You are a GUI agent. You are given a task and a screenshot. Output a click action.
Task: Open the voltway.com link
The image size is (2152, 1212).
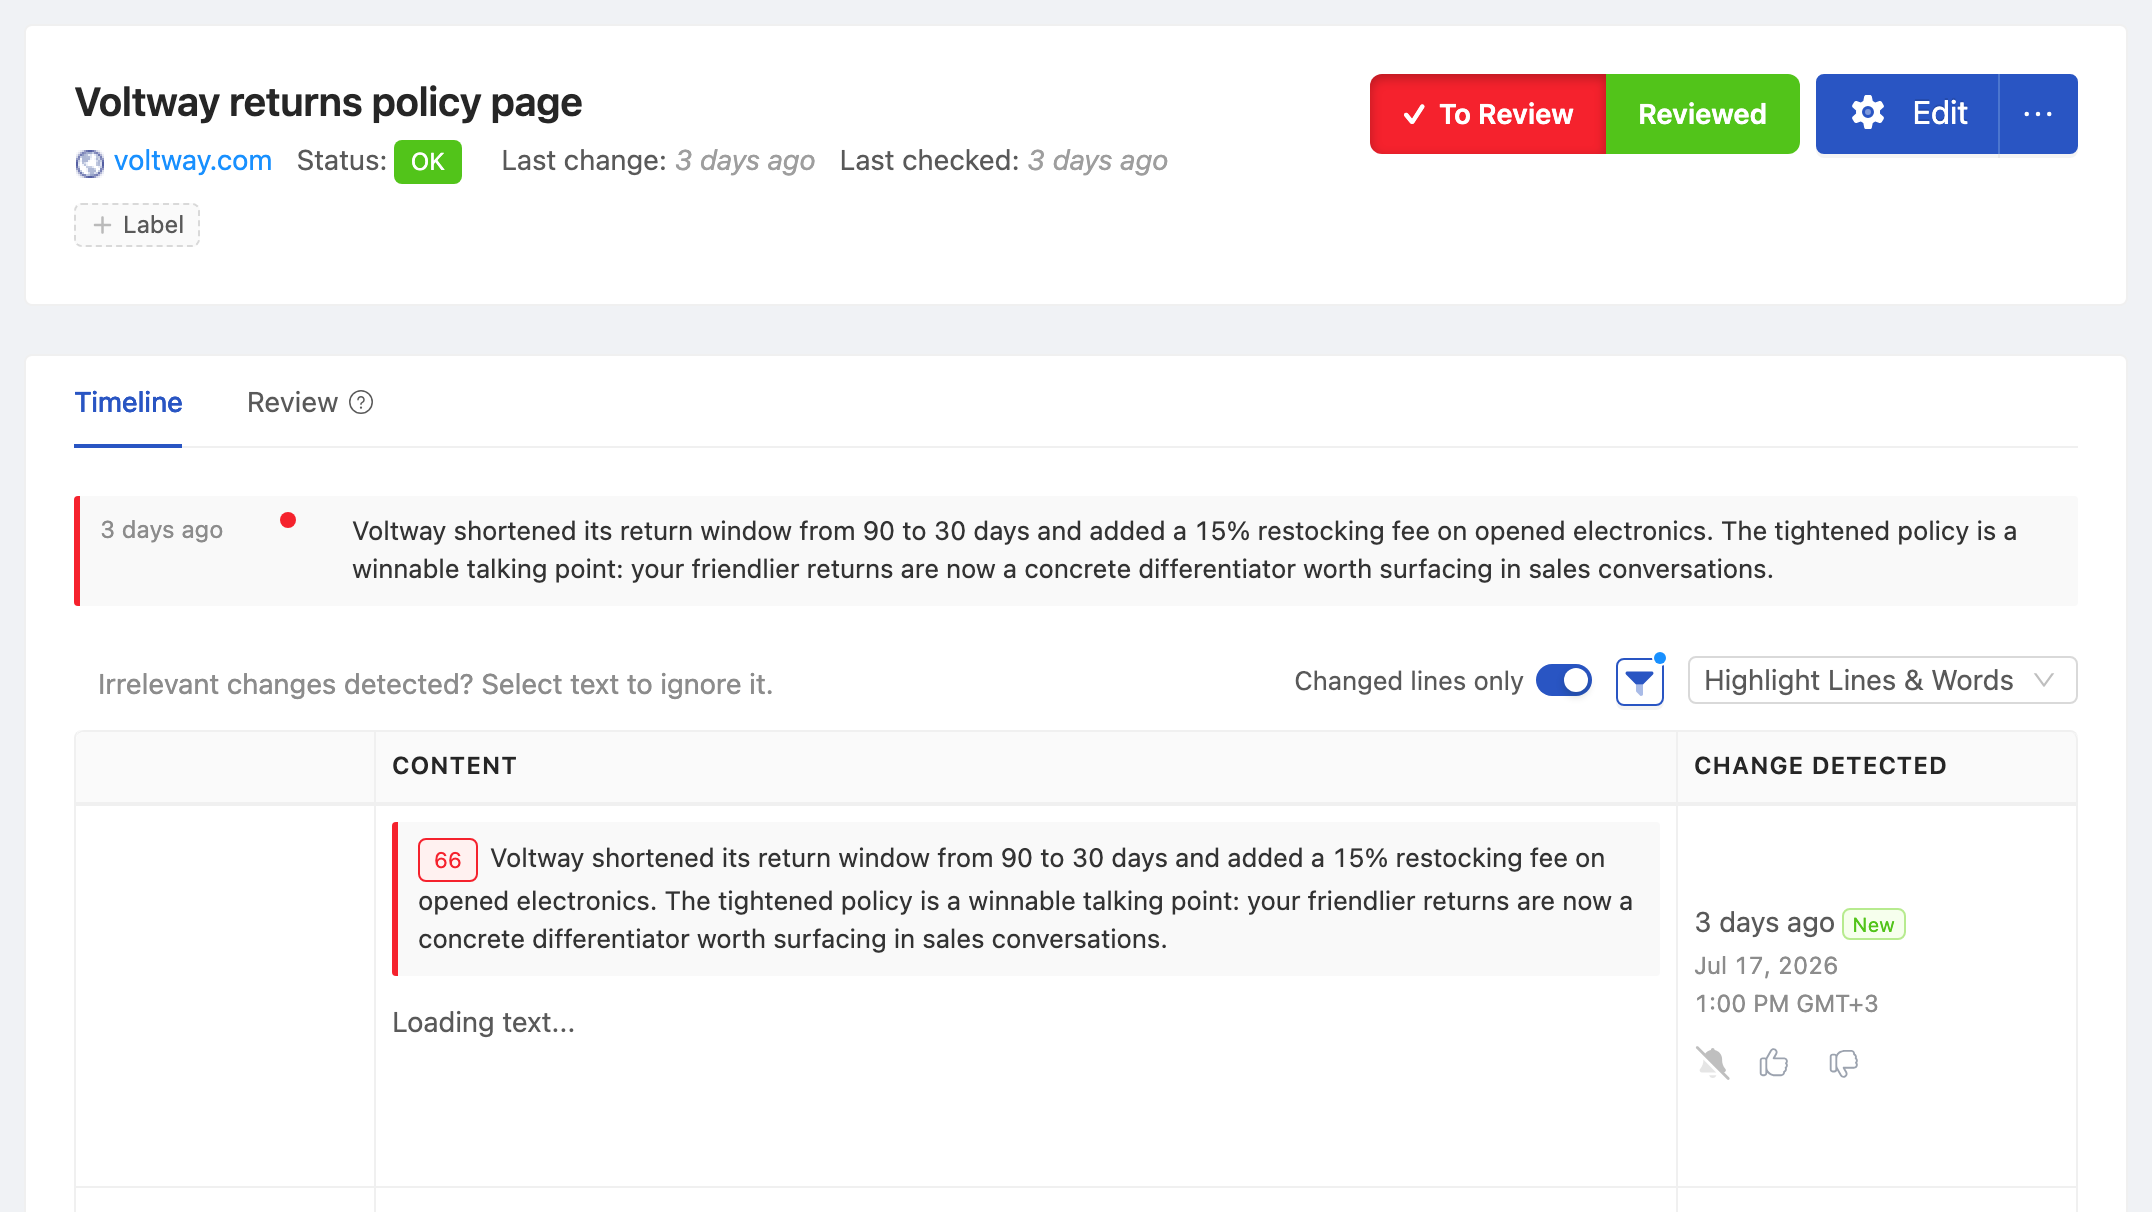(x=192, y=161)
